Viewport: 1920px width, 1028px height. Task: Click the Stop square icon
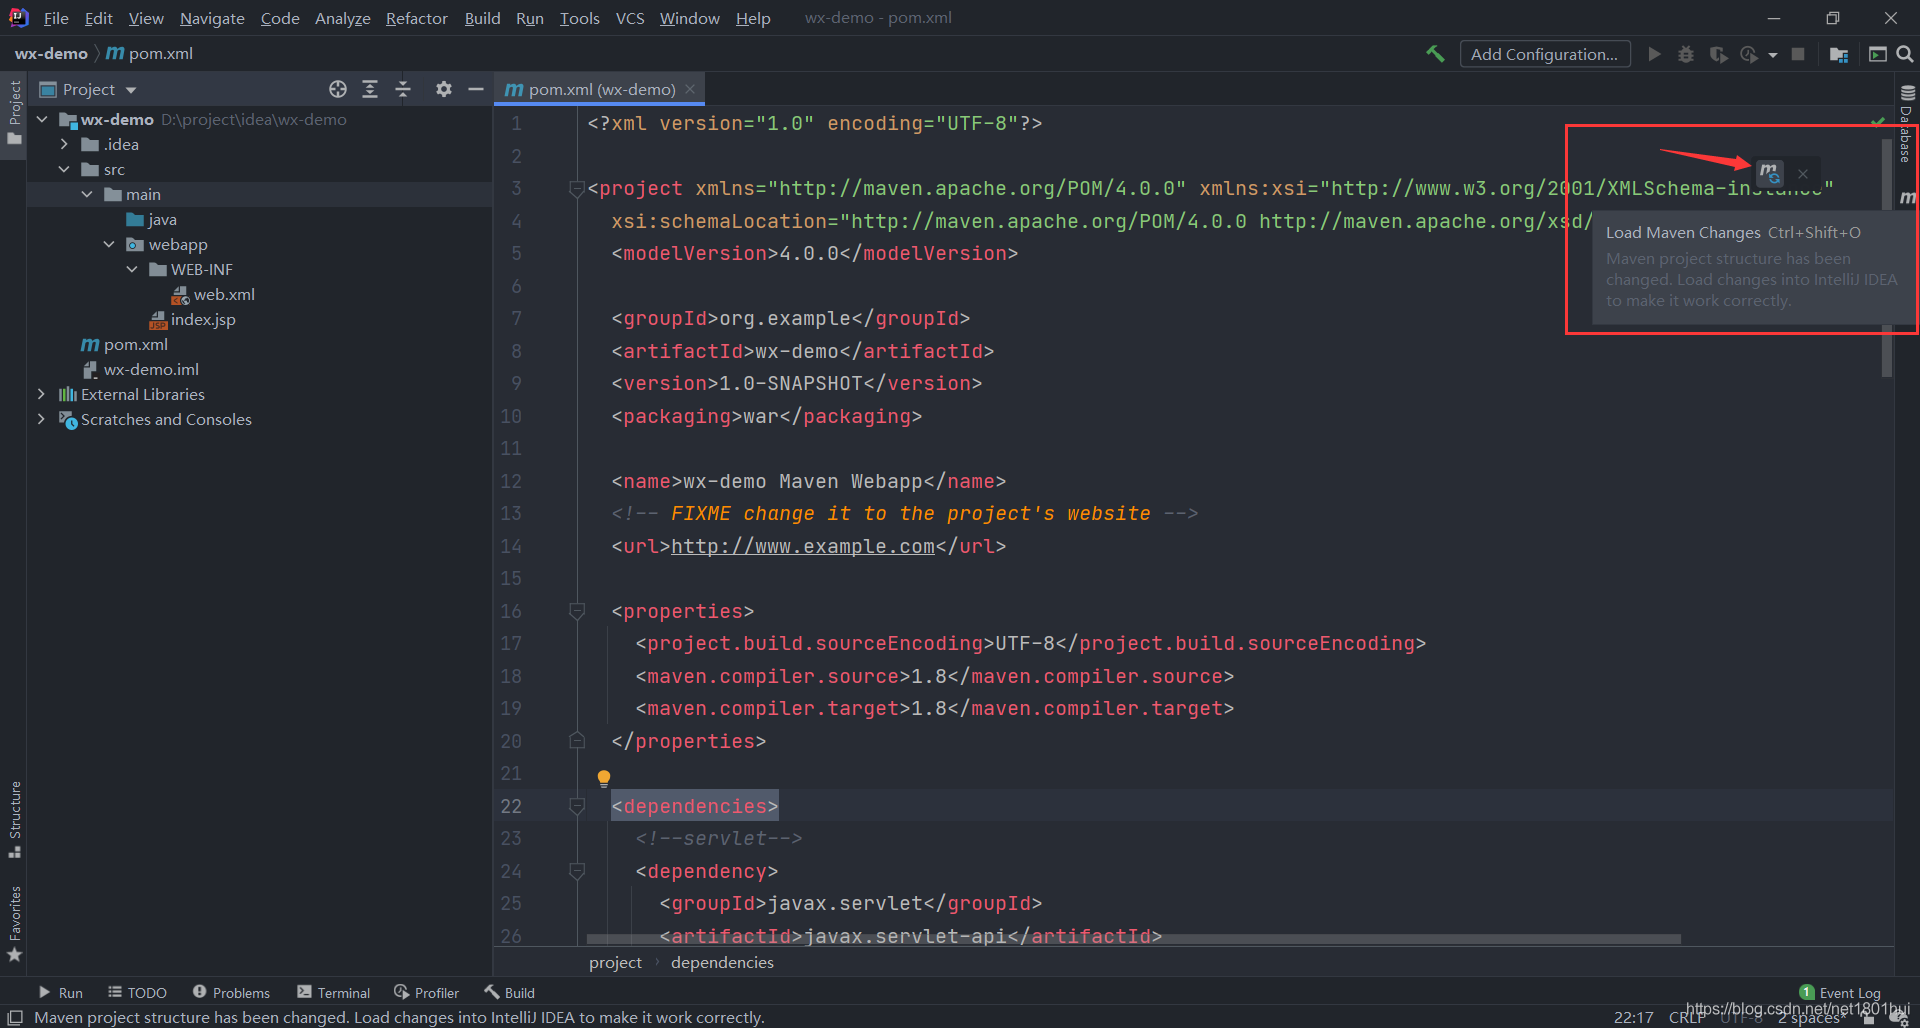click(1798, 54)
